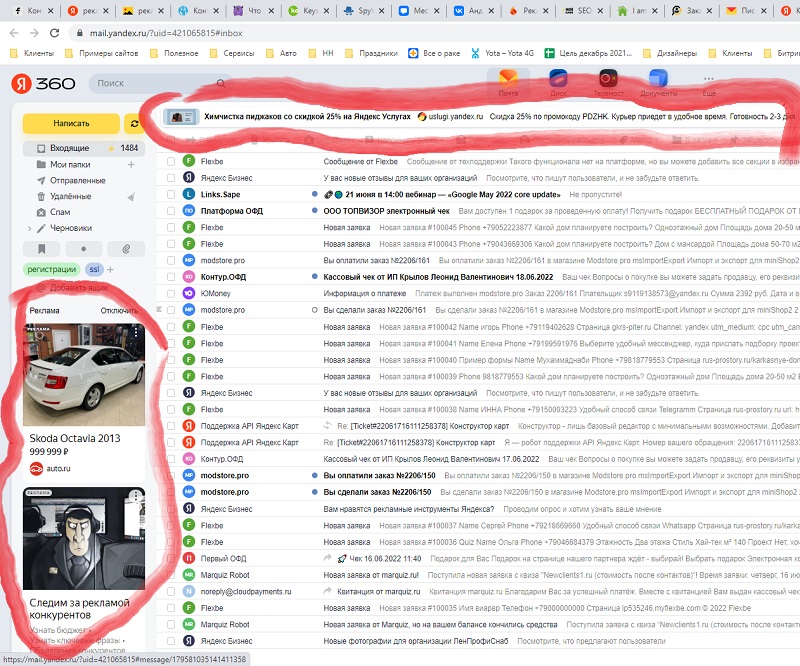This screenshot has width=800, height=666.
Task: Select the noreply@cloudpayments.ru message checkbox
Action: point(171,591)
